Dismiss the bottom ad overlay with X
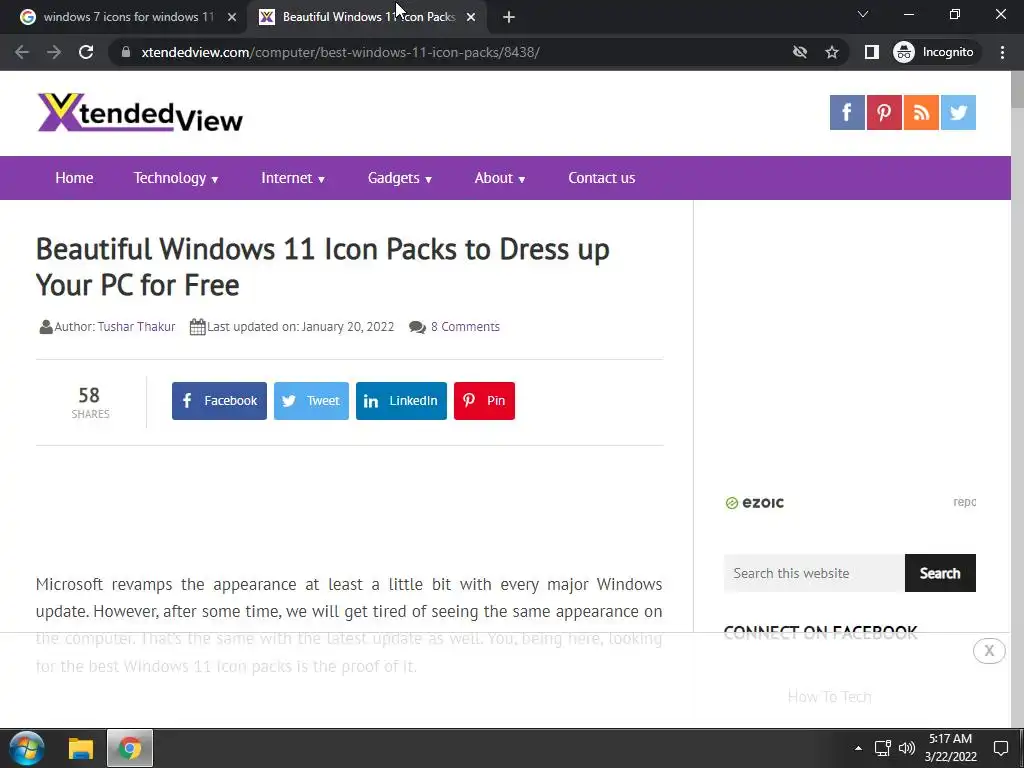The height and width of the screenshot is (768, 1024). 989,651
